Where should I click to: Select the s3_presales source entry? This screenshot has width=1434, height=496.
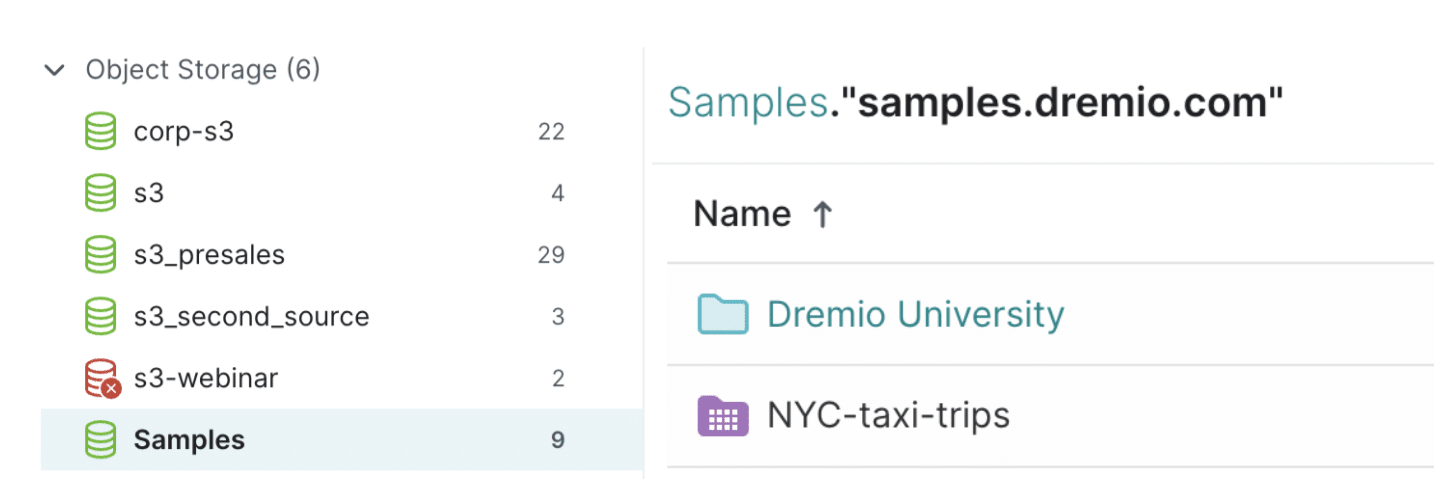pos(342,255)
